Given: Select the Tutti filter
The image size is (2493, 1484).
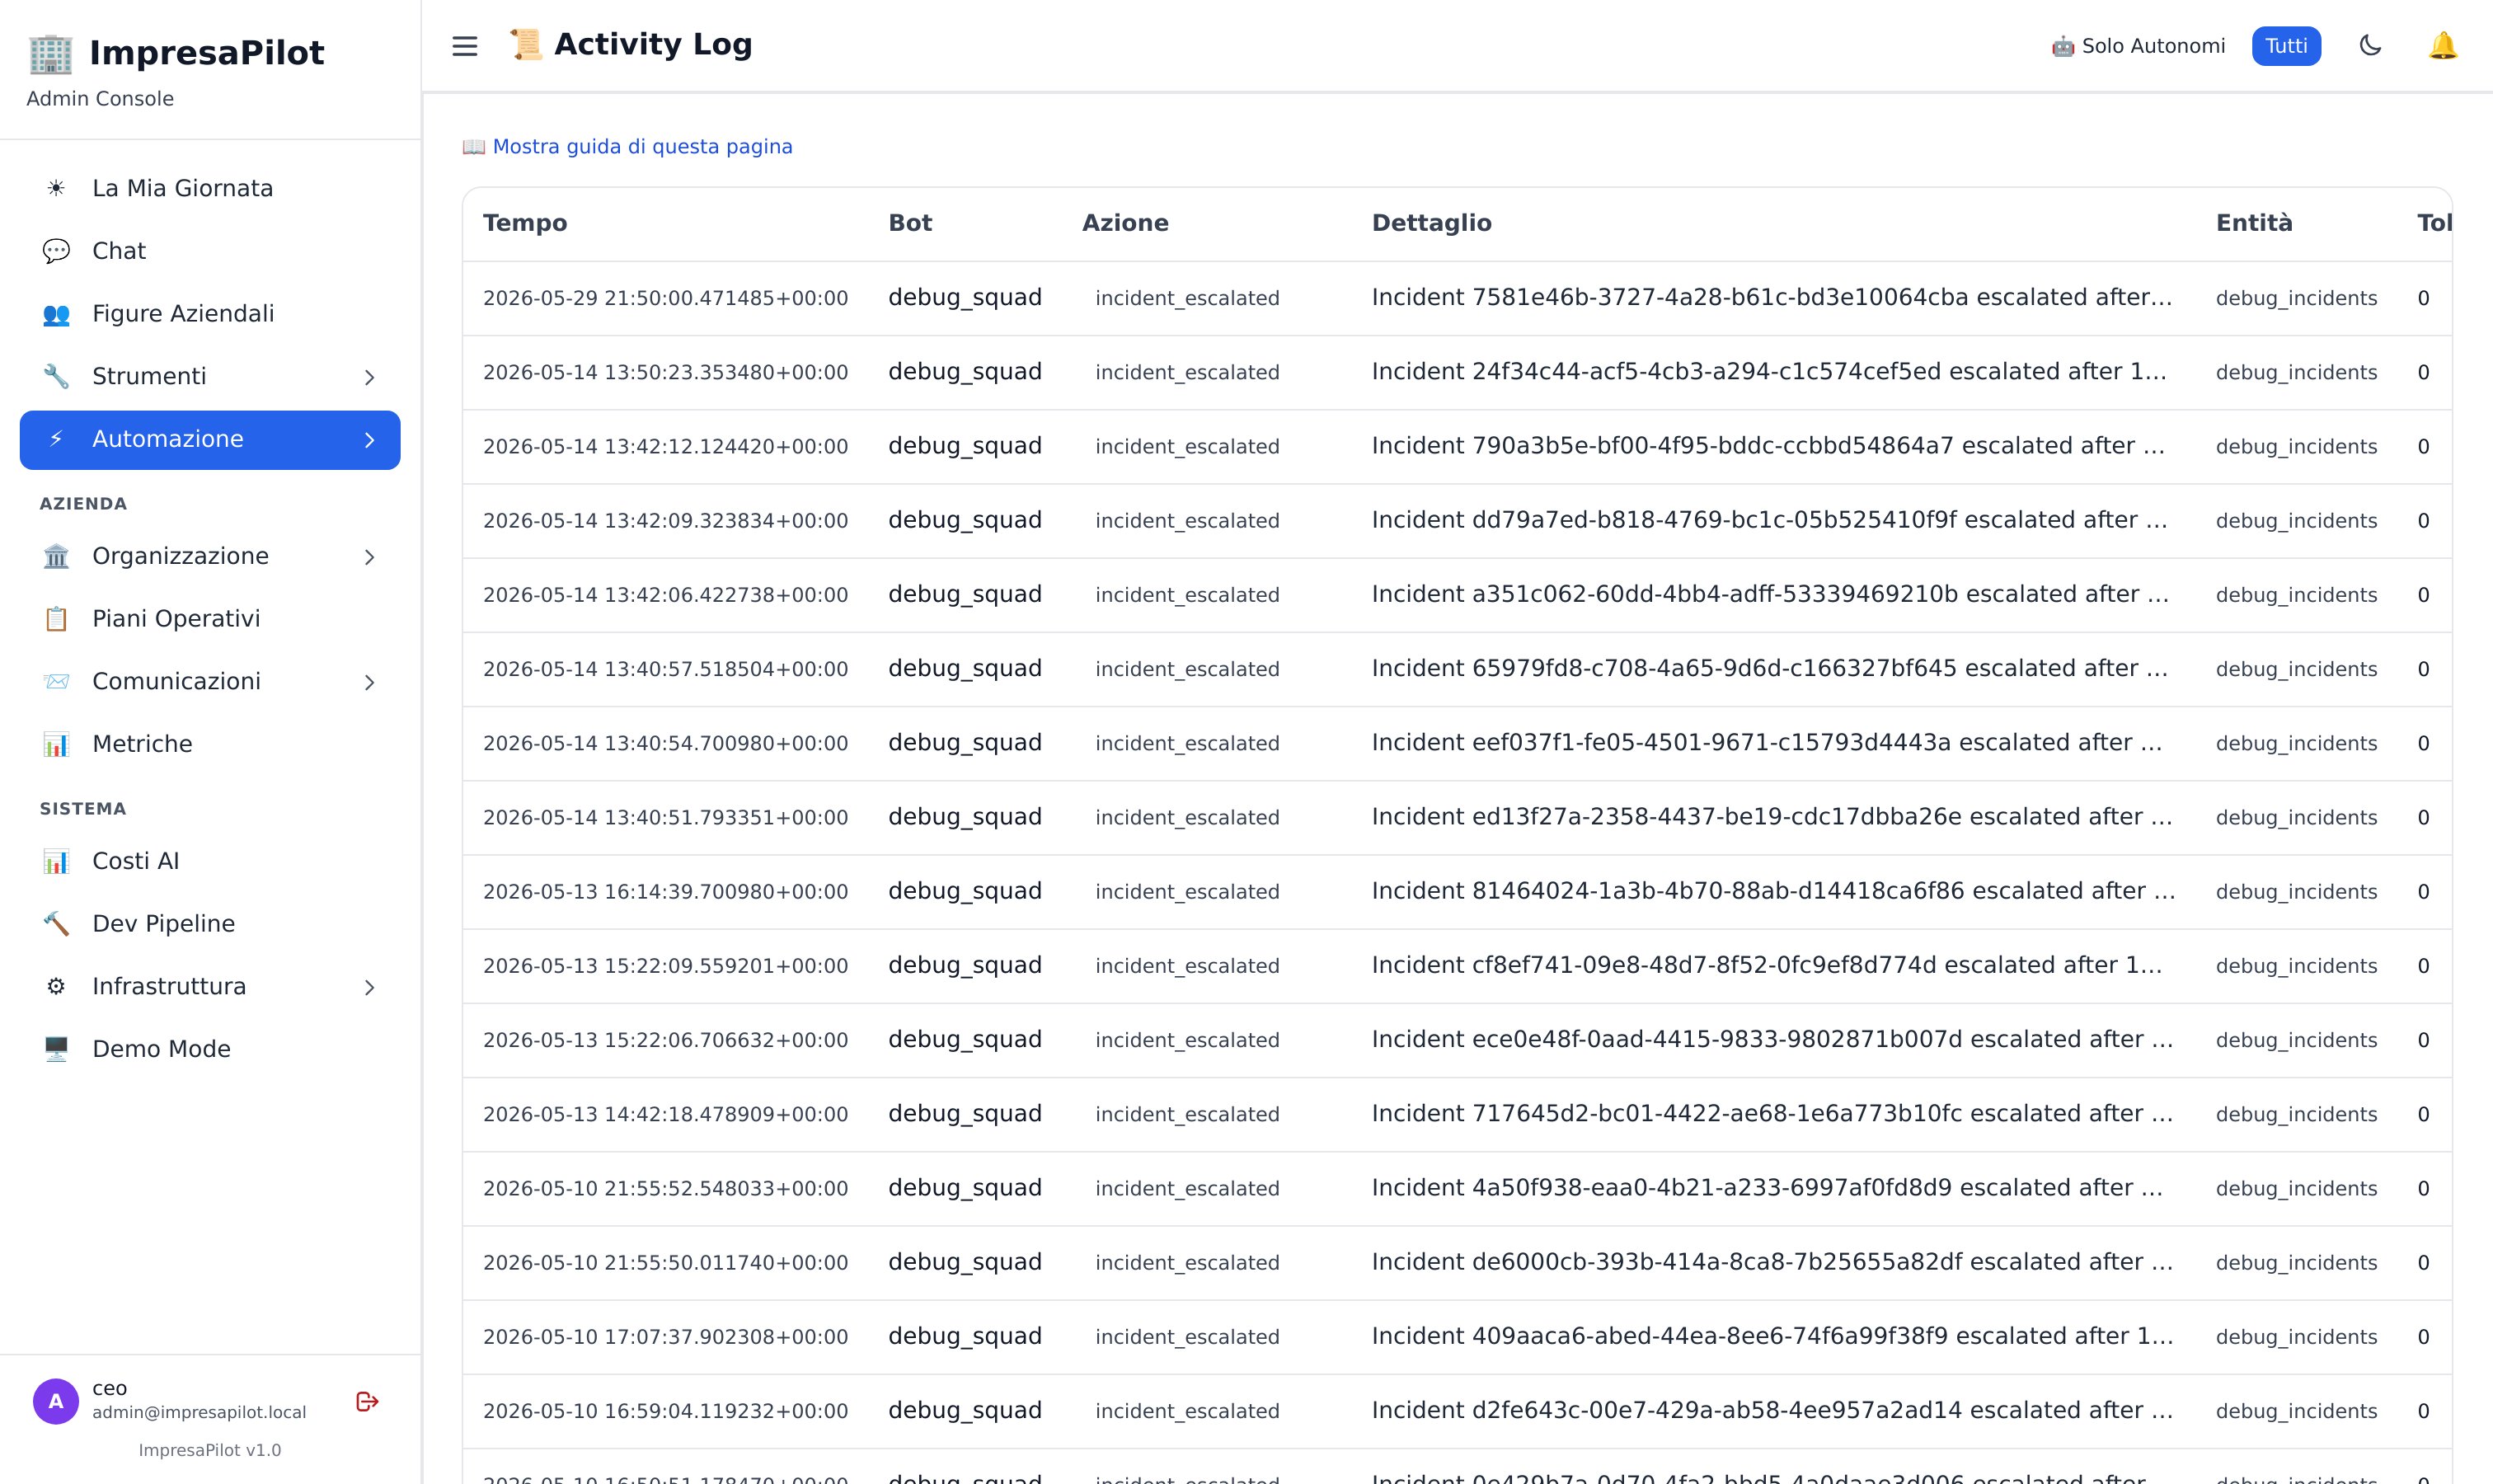Looking at the screenshot, I should pos(2286,46).
